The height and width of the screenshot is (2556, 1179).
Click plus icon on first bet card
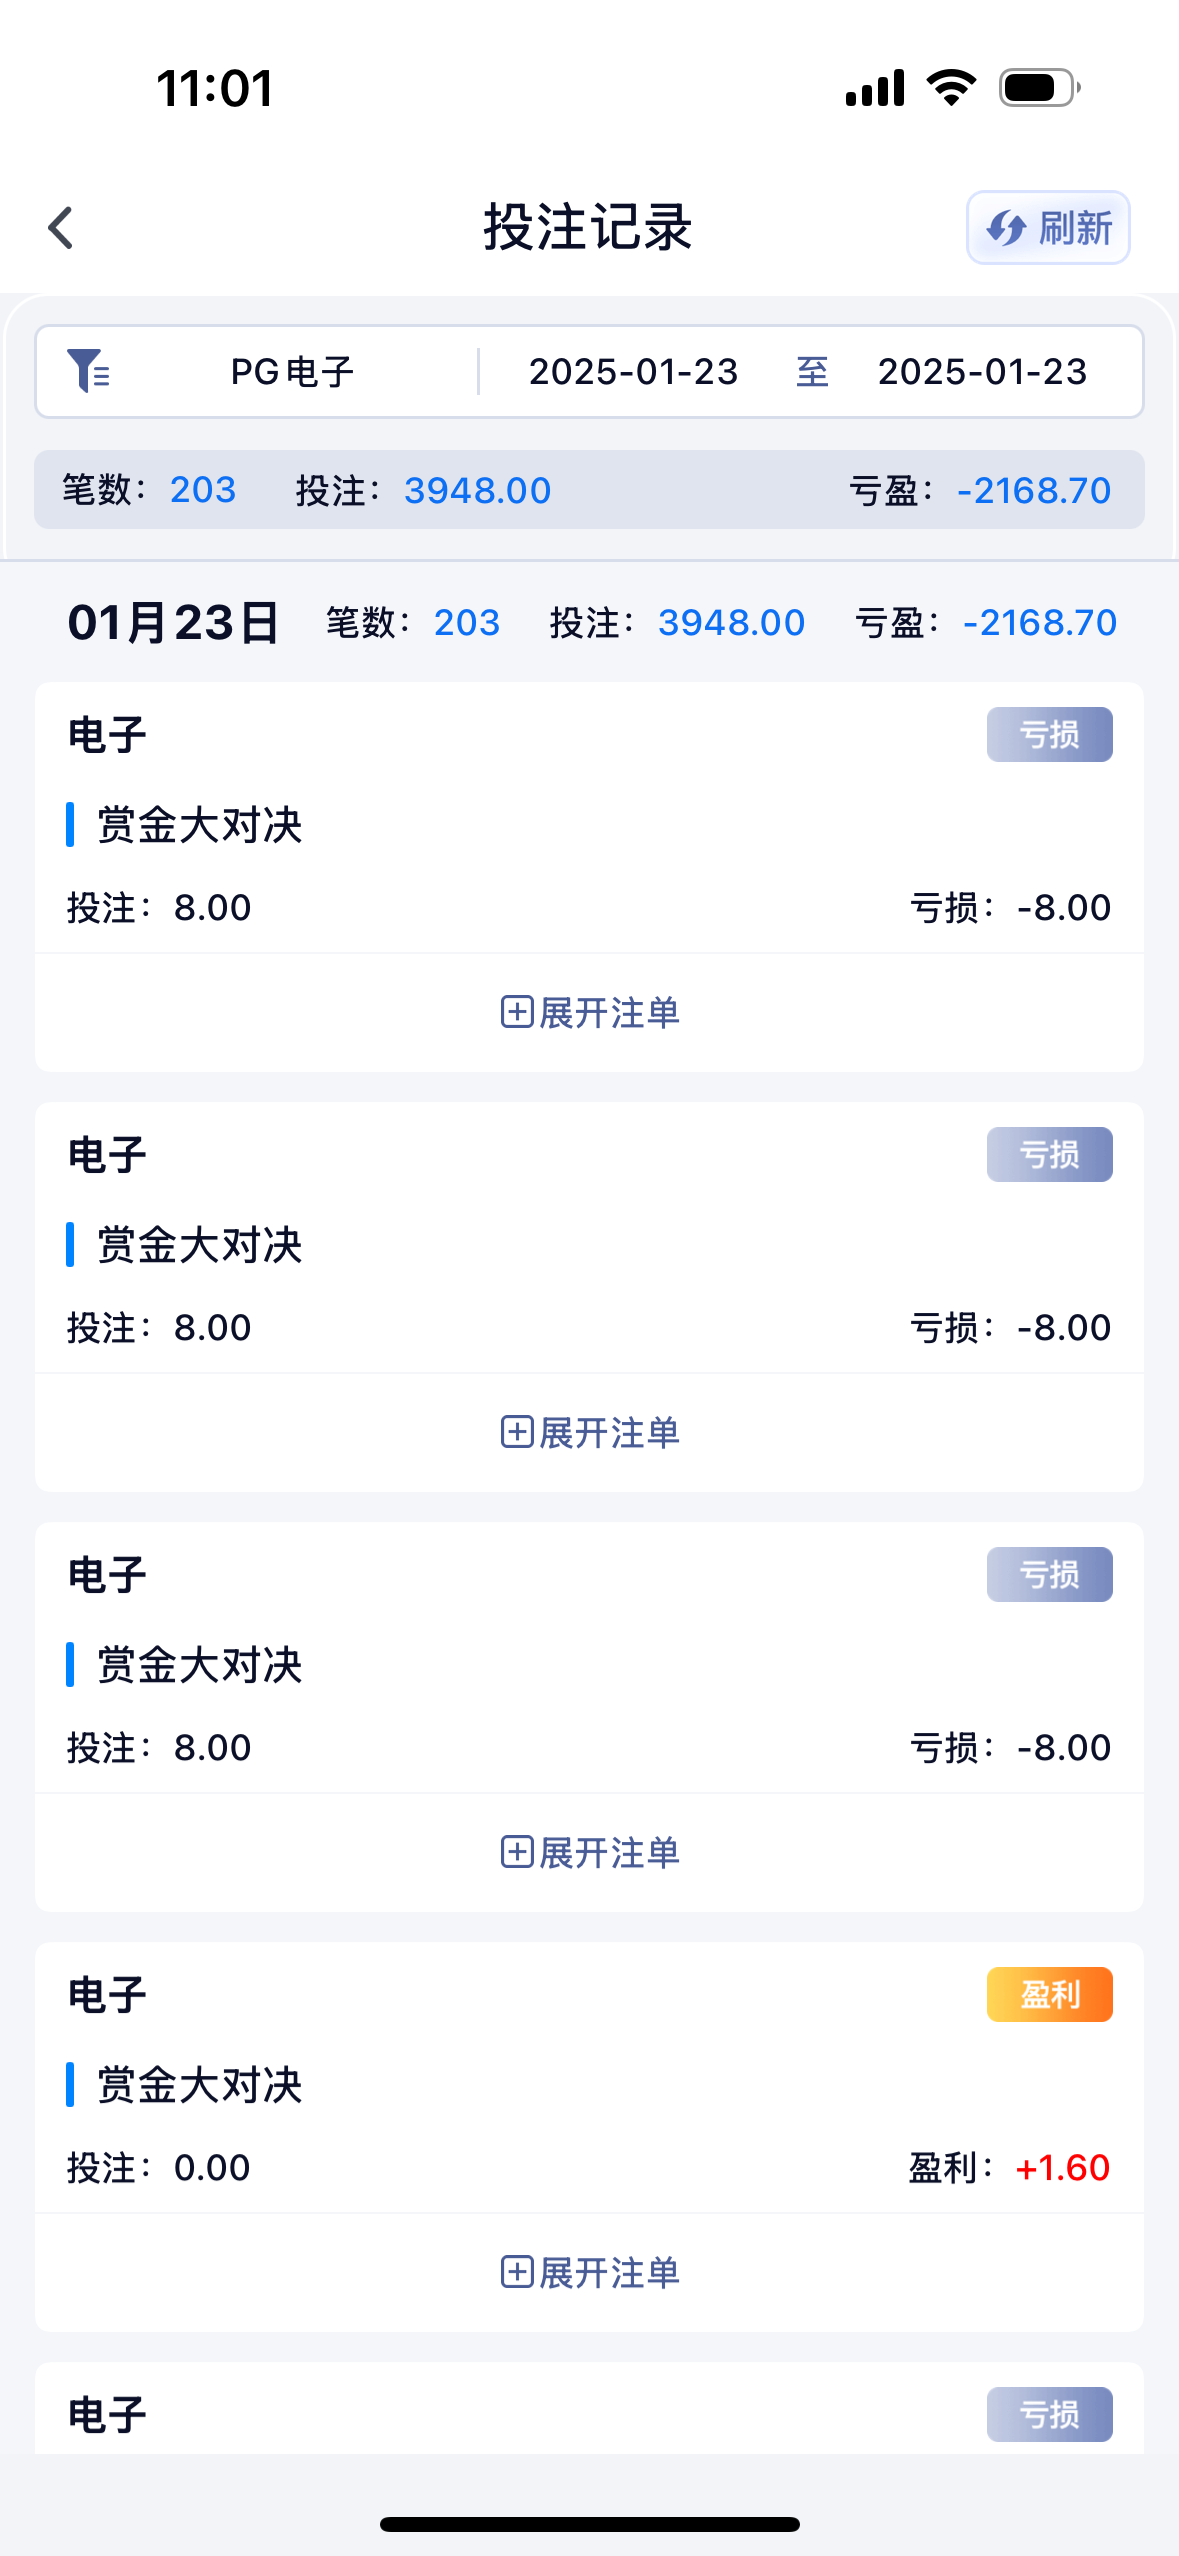[x=516, y=1012]
